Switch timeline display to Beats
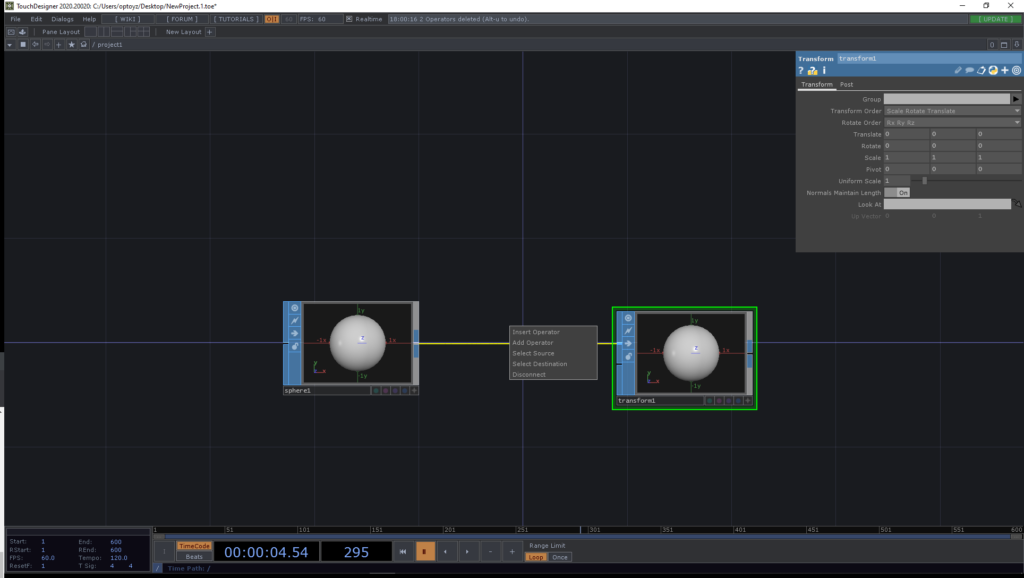Screen dimensions: 1024x578 pyautogui.click(x=194, y=556)
